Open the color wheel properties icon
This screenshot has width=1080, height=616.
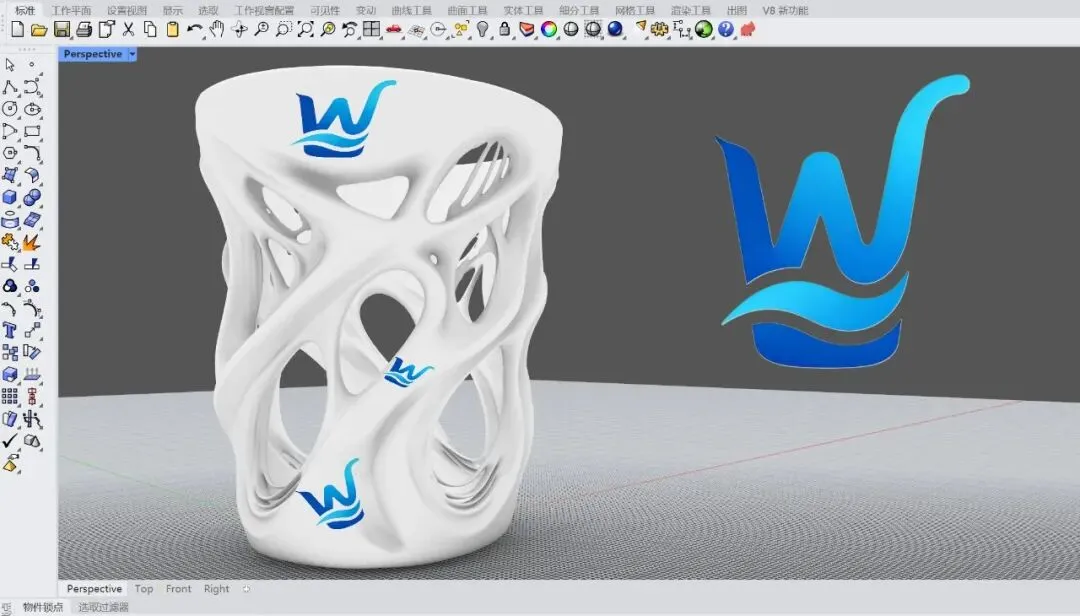tap(549, 29)
